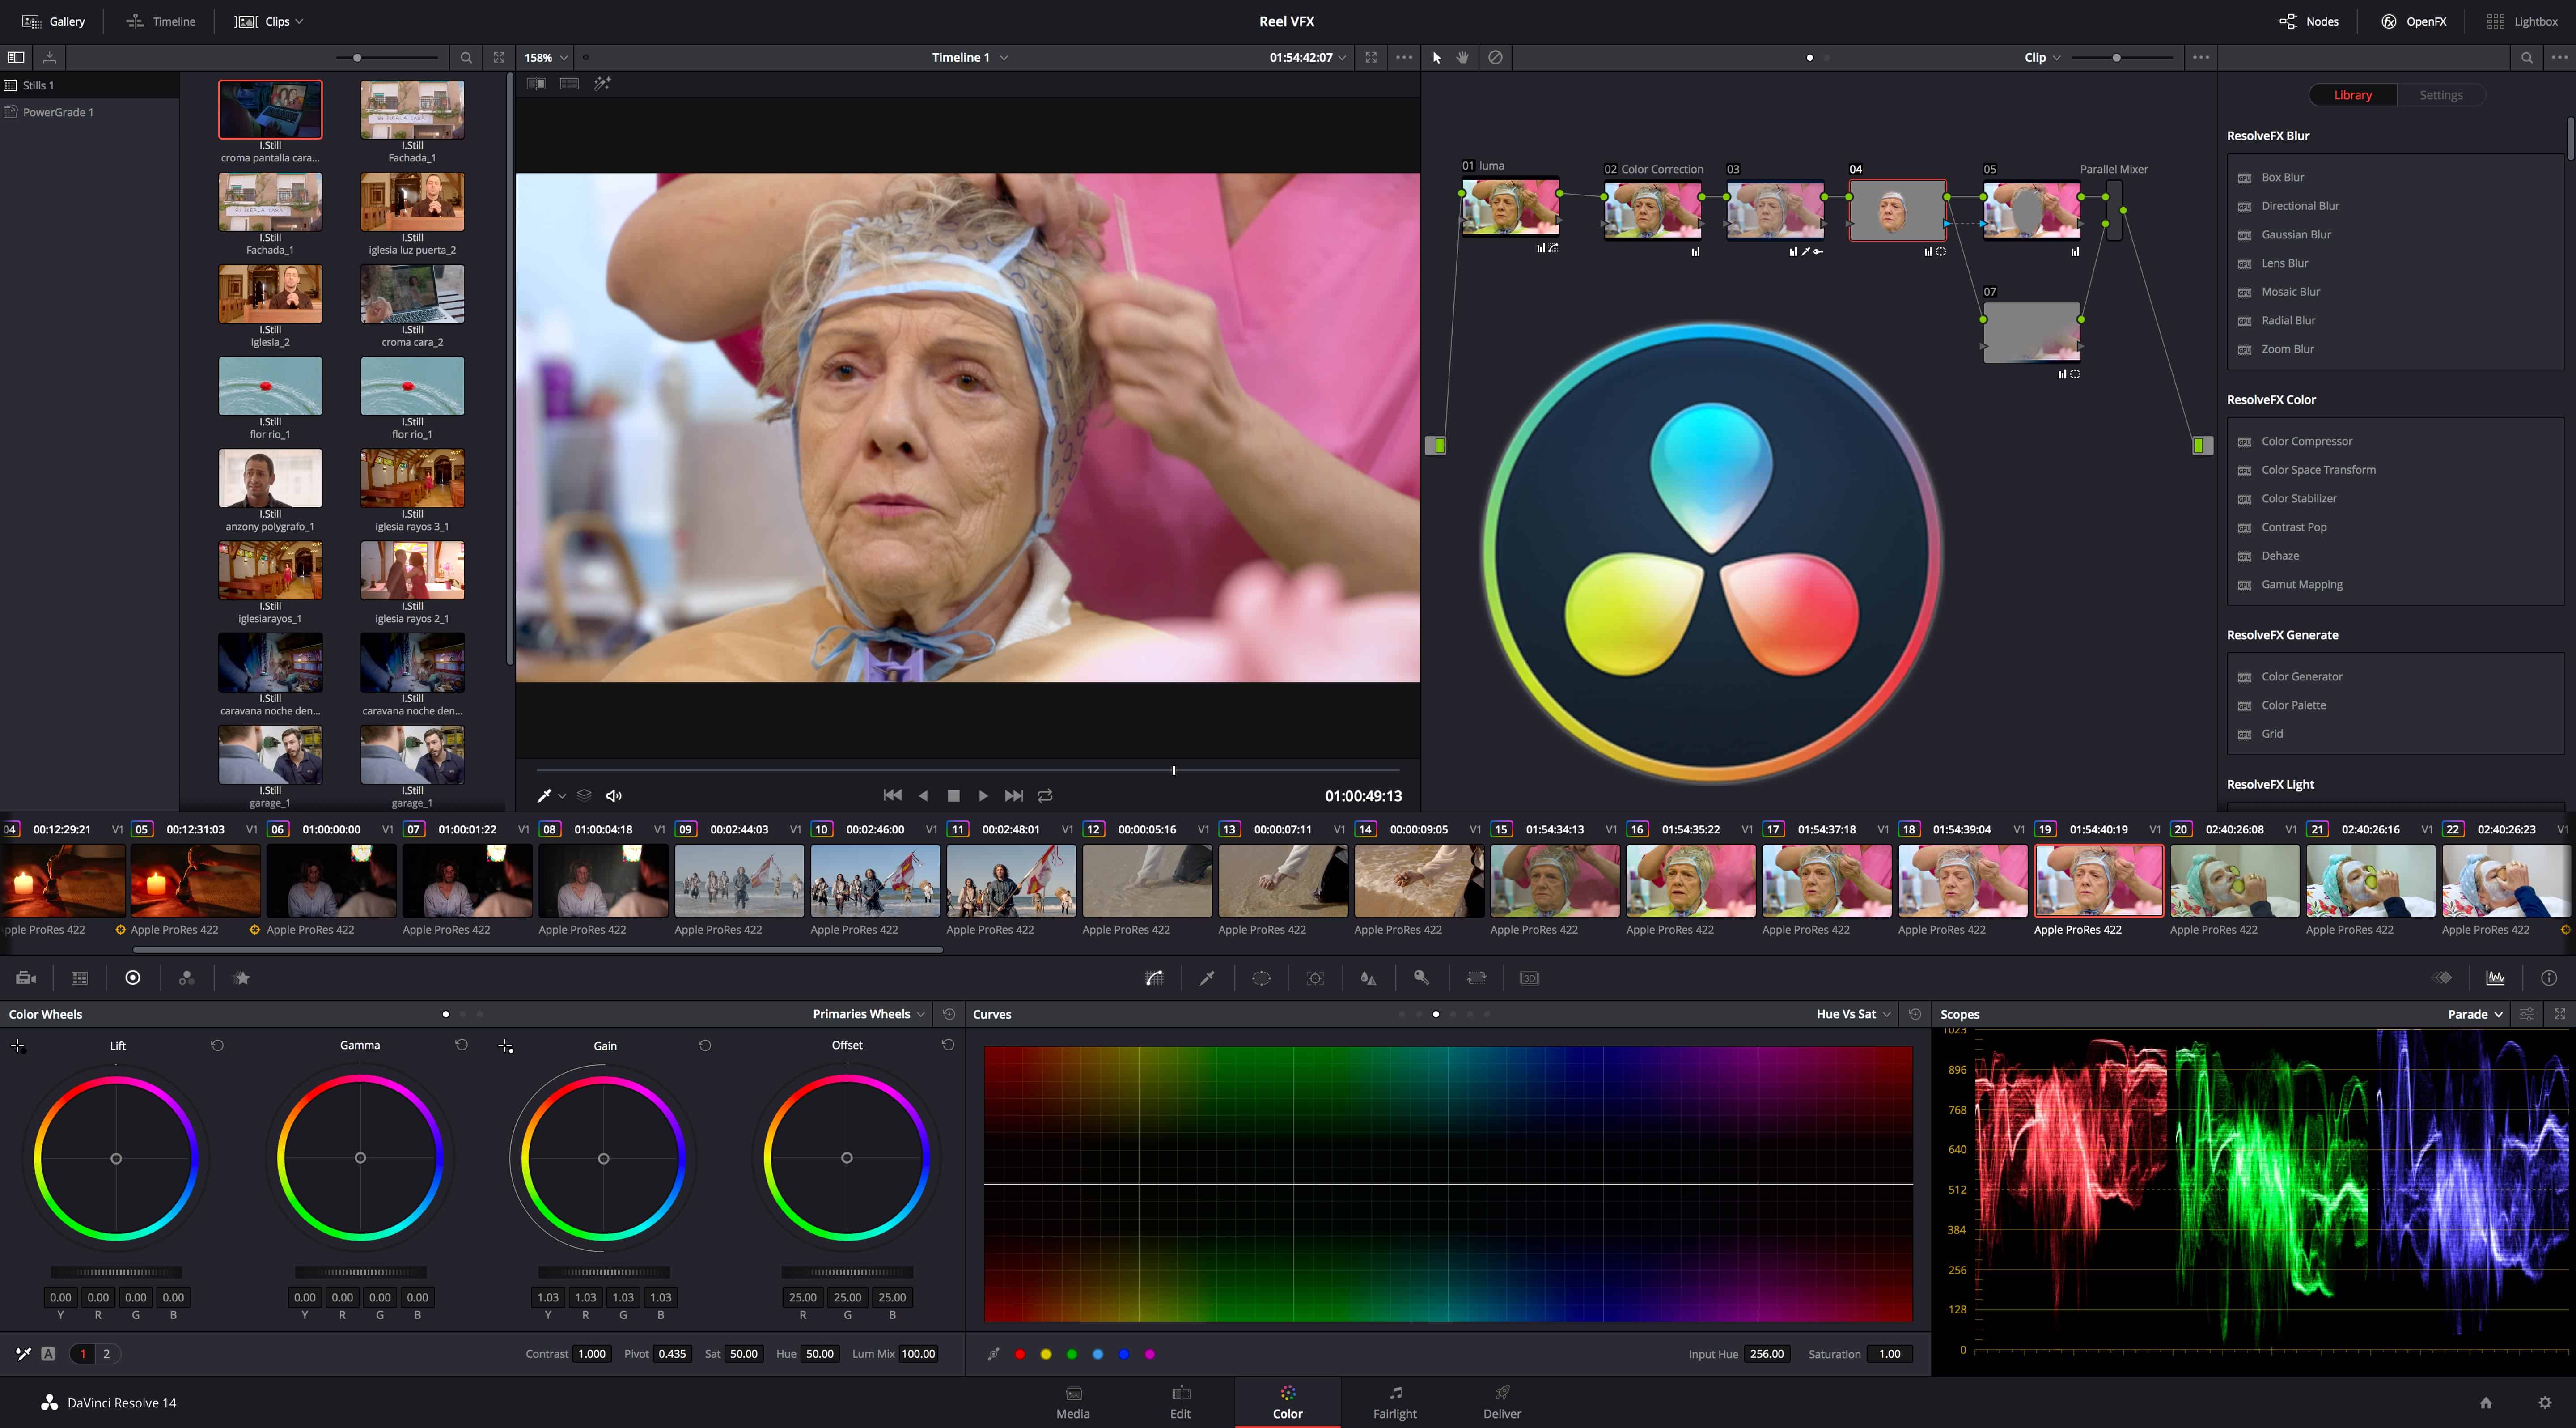Open the viewer eyedropper options dropdown
Screen dimensions: 2576x1428
[562, 796]
